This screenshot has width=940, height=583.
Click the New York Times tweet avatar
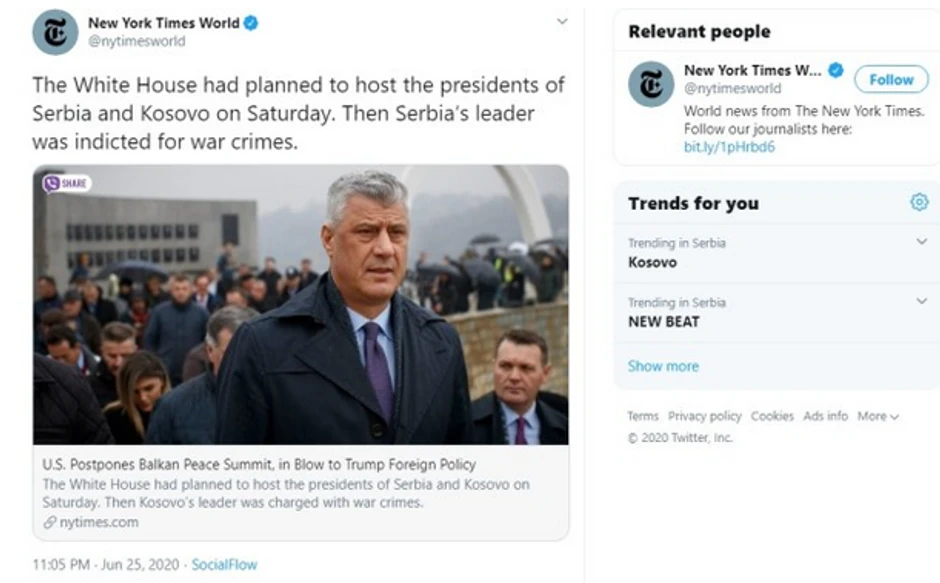55,32
